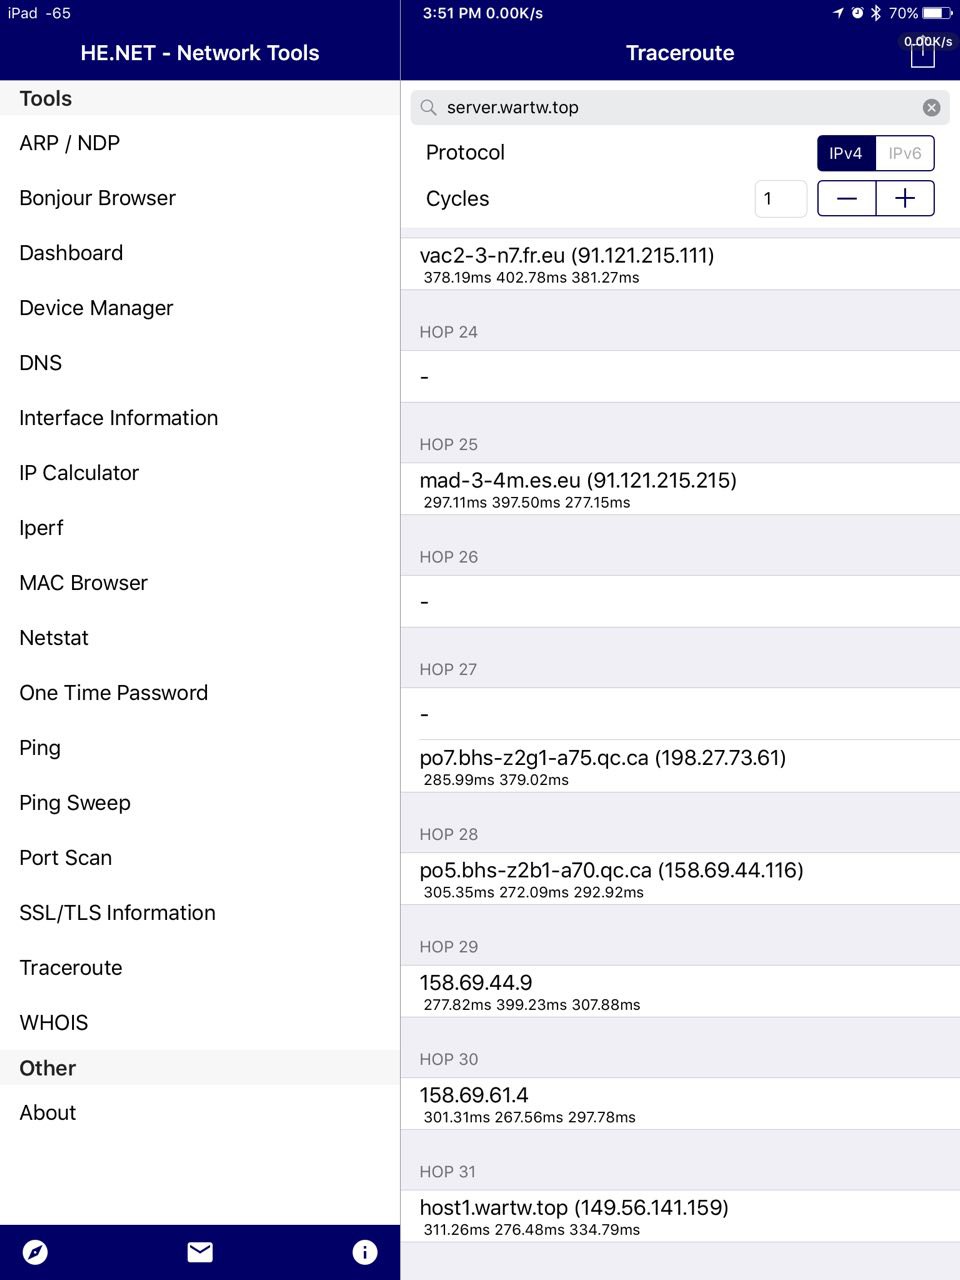Tap the mad-3-4m.es.eu hop 25 row
This screenshot has width=960, height=1280.
[680, 489]
